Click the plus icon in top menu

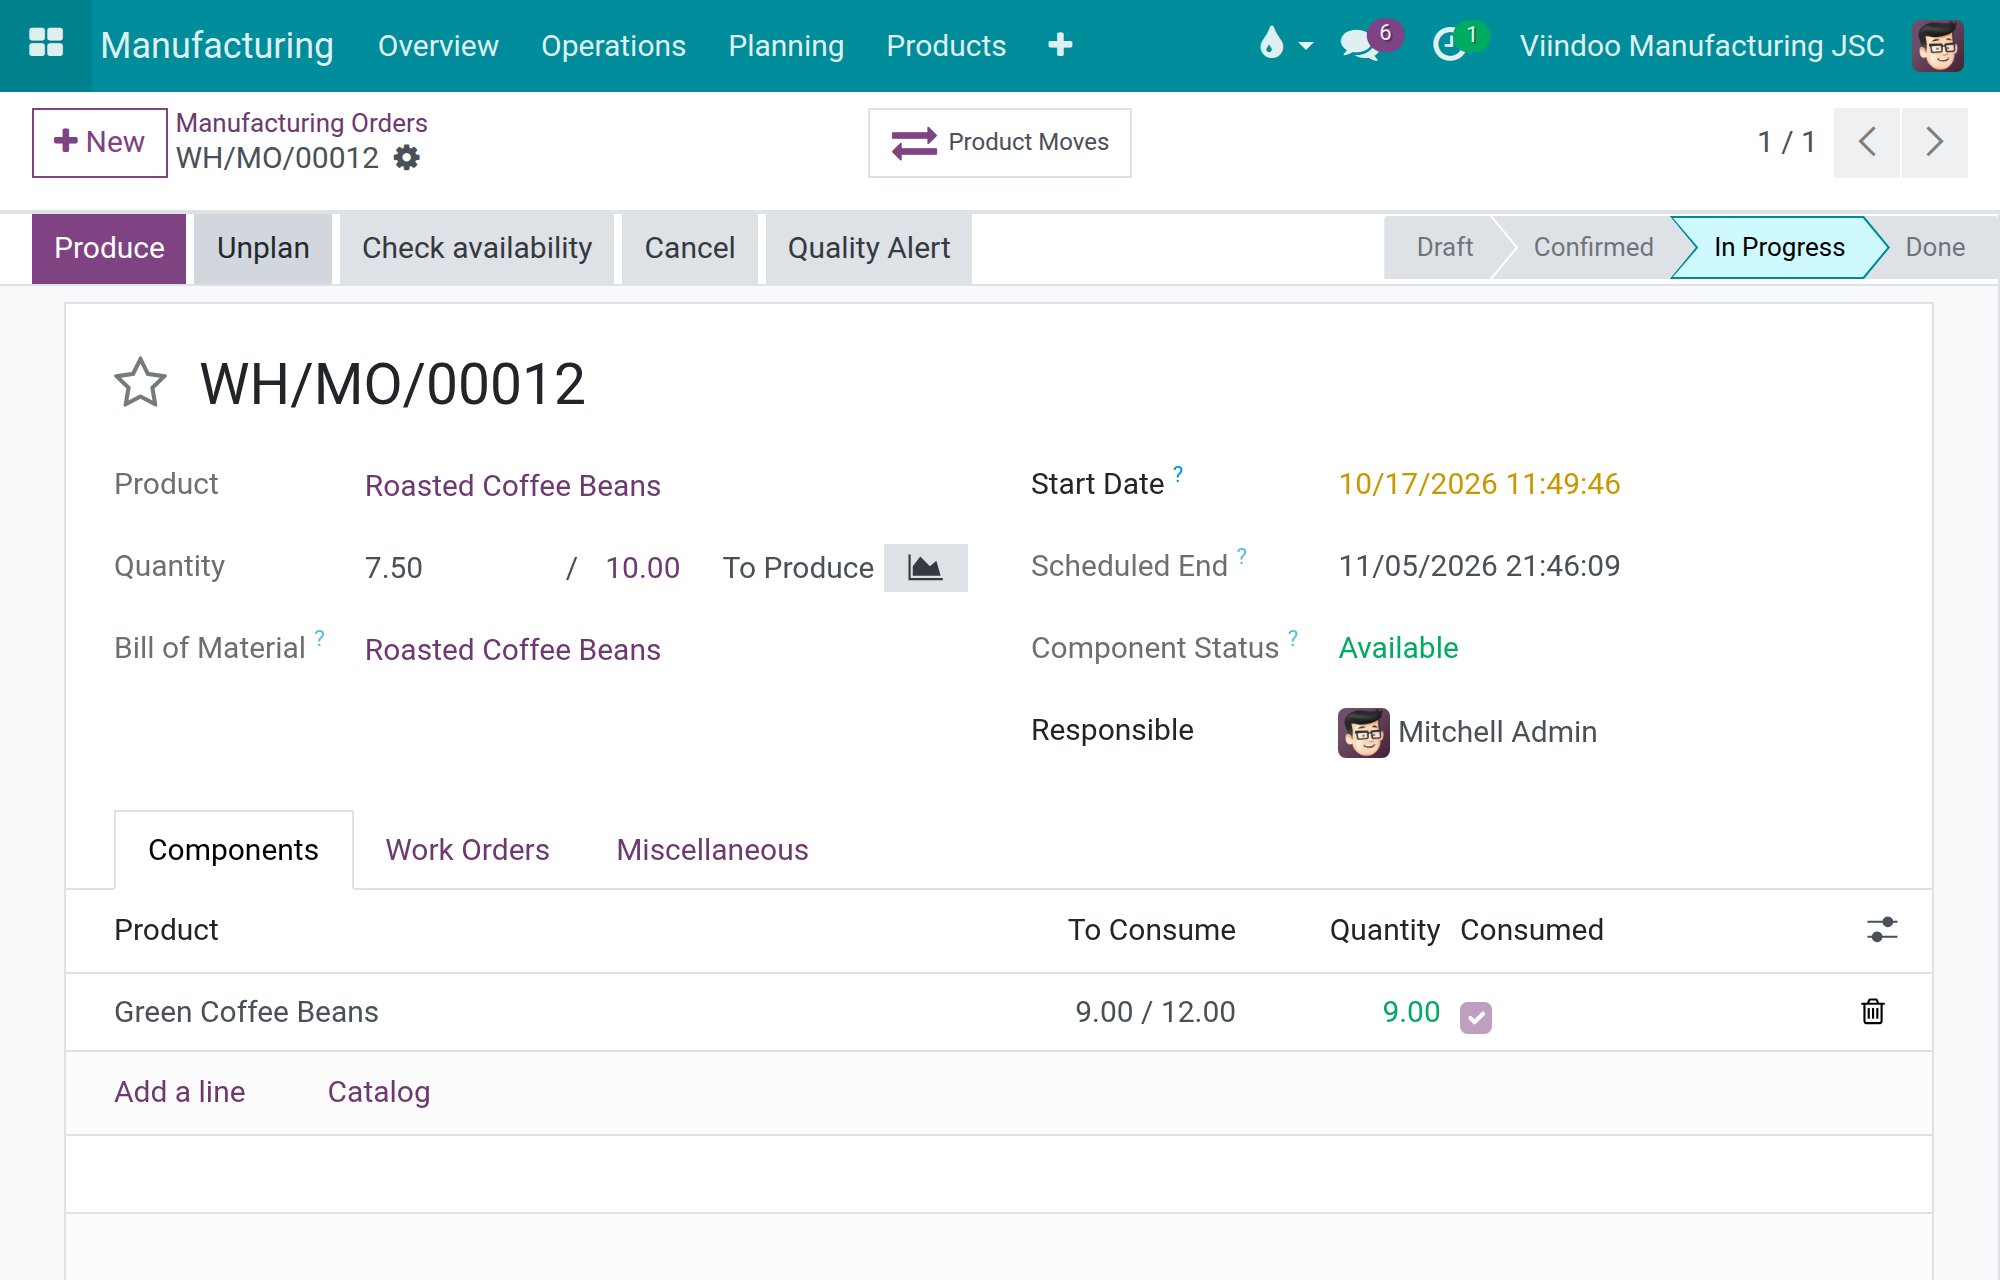(1060, 45)
